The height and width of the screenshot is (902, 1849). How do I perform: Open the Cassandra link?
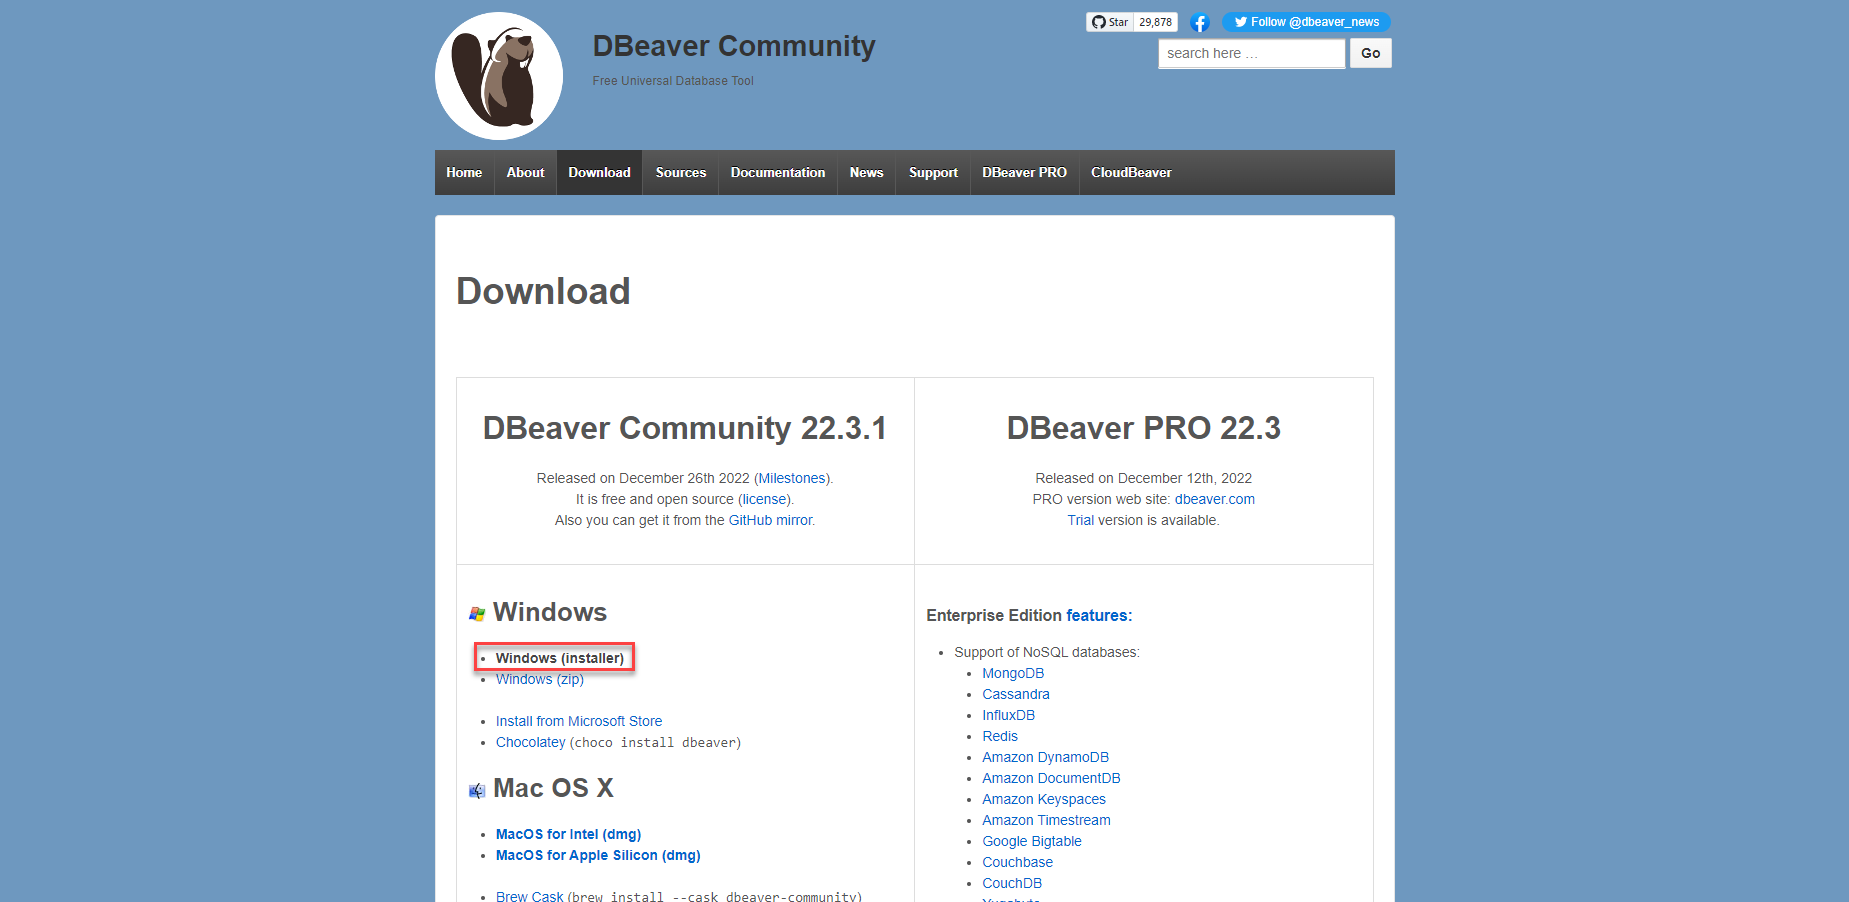point(1016,694)
